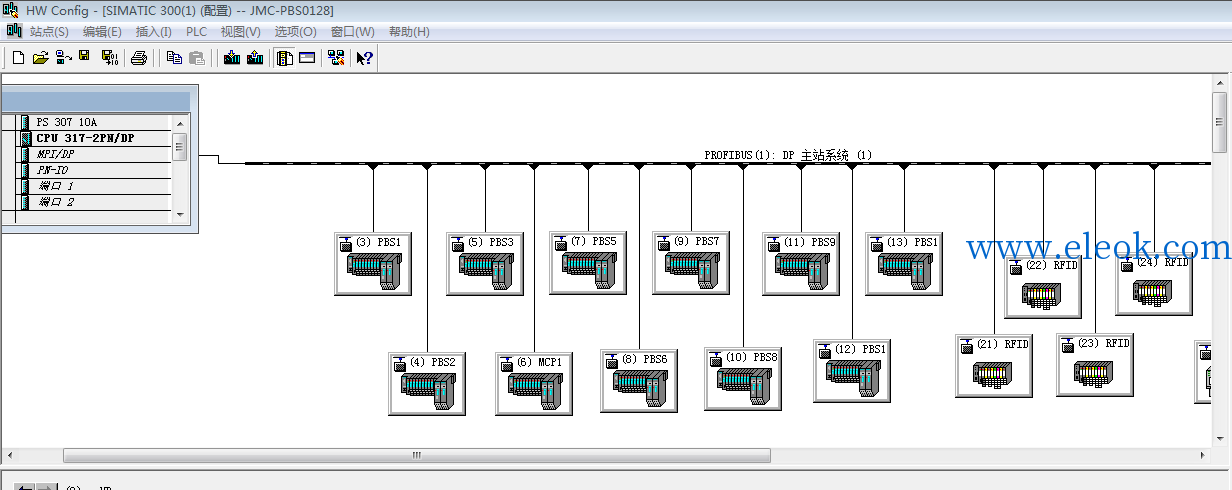Click the Save floppy disk icon
This screenshot has height=490, width=1232.
point(84,57)
